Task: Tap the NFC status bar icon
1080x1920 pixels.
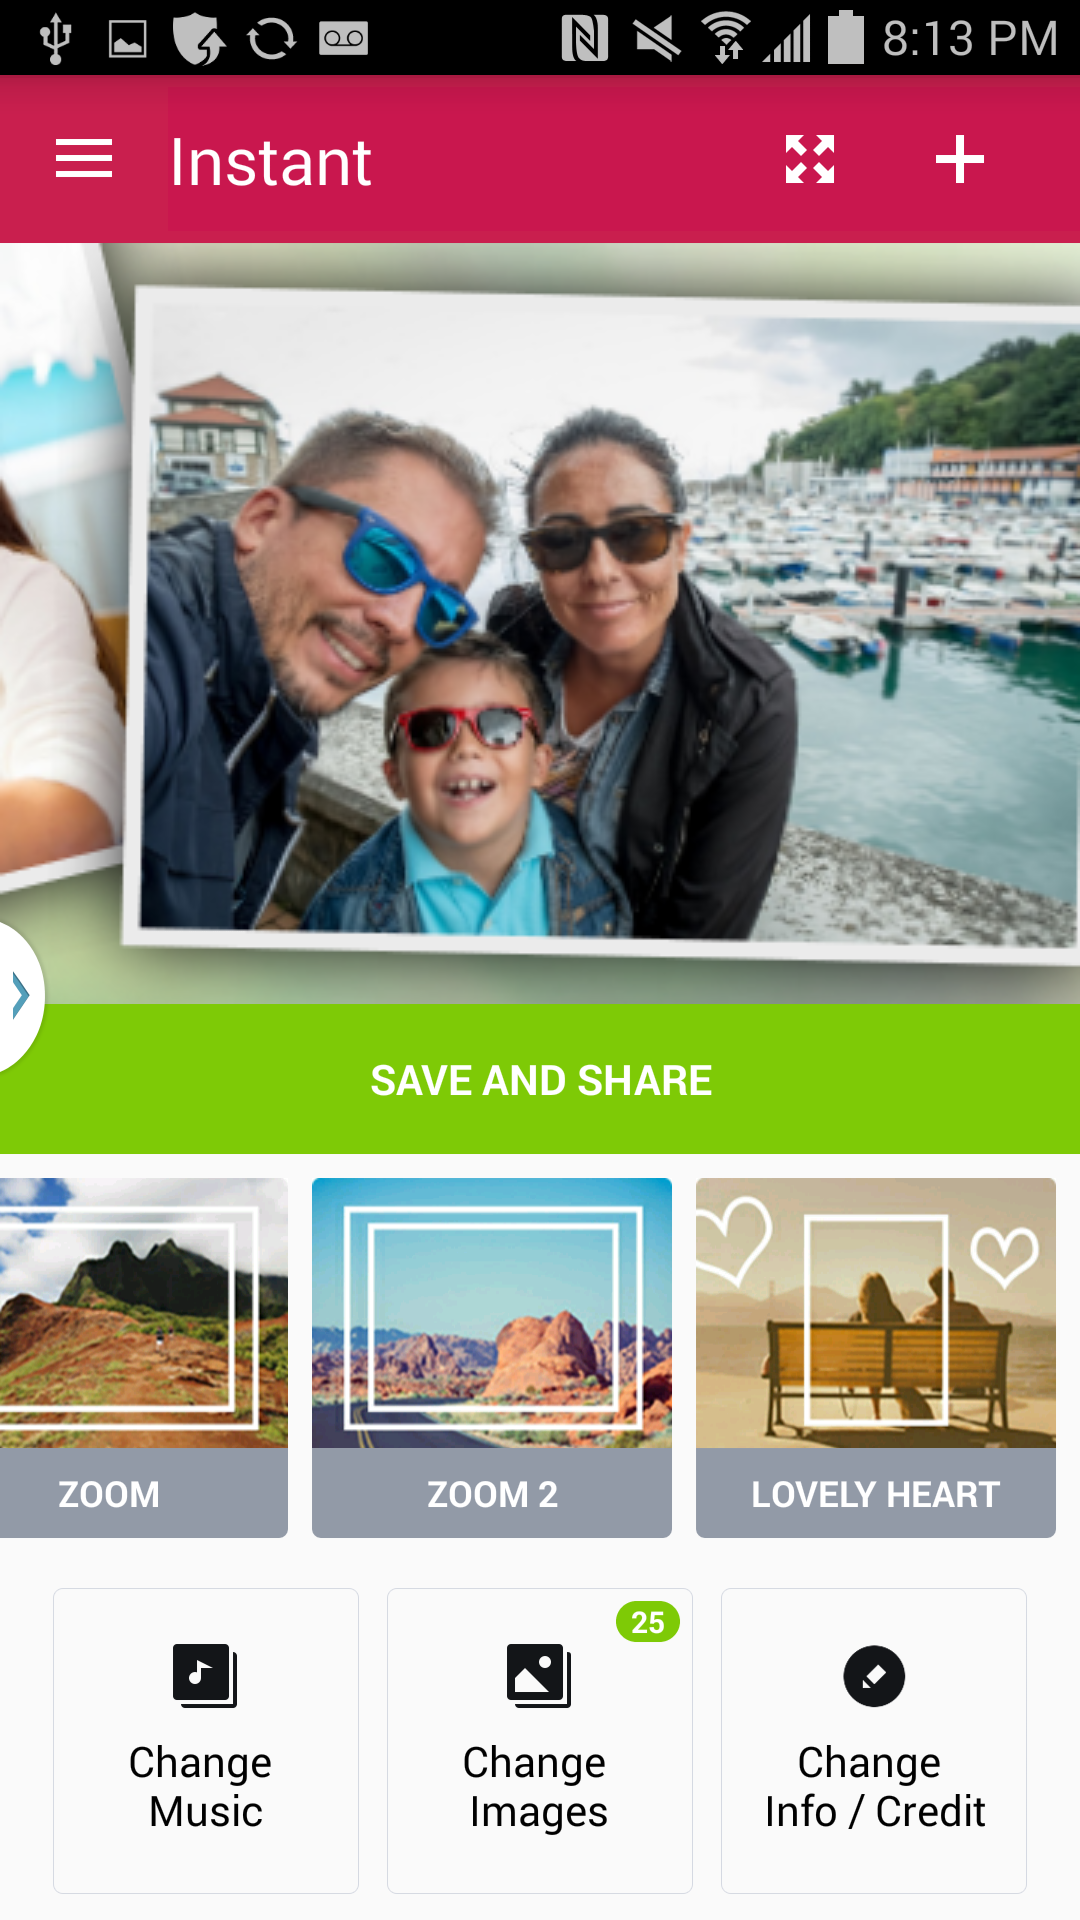Action: click(x=585, y=38)
